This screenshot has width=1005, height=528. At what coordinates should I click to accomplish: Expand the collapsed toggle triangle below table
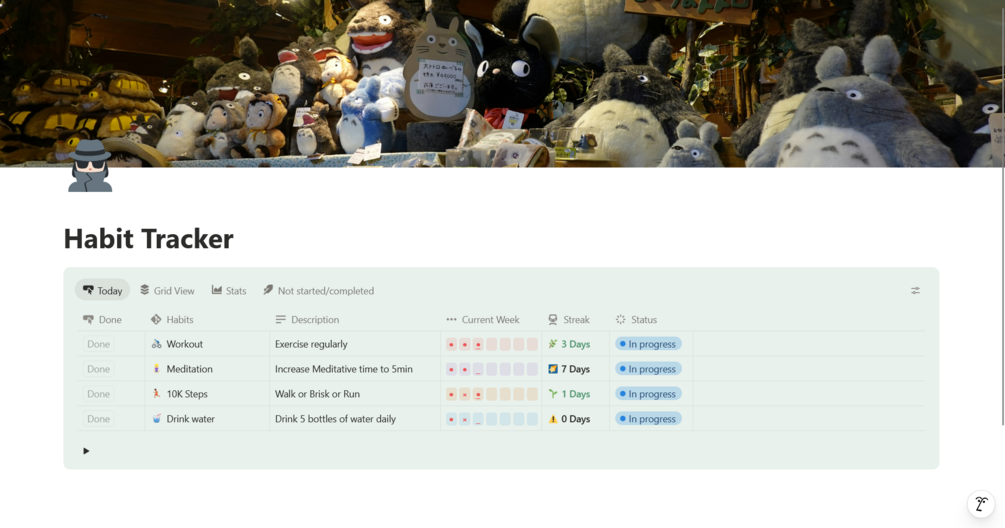86,451
